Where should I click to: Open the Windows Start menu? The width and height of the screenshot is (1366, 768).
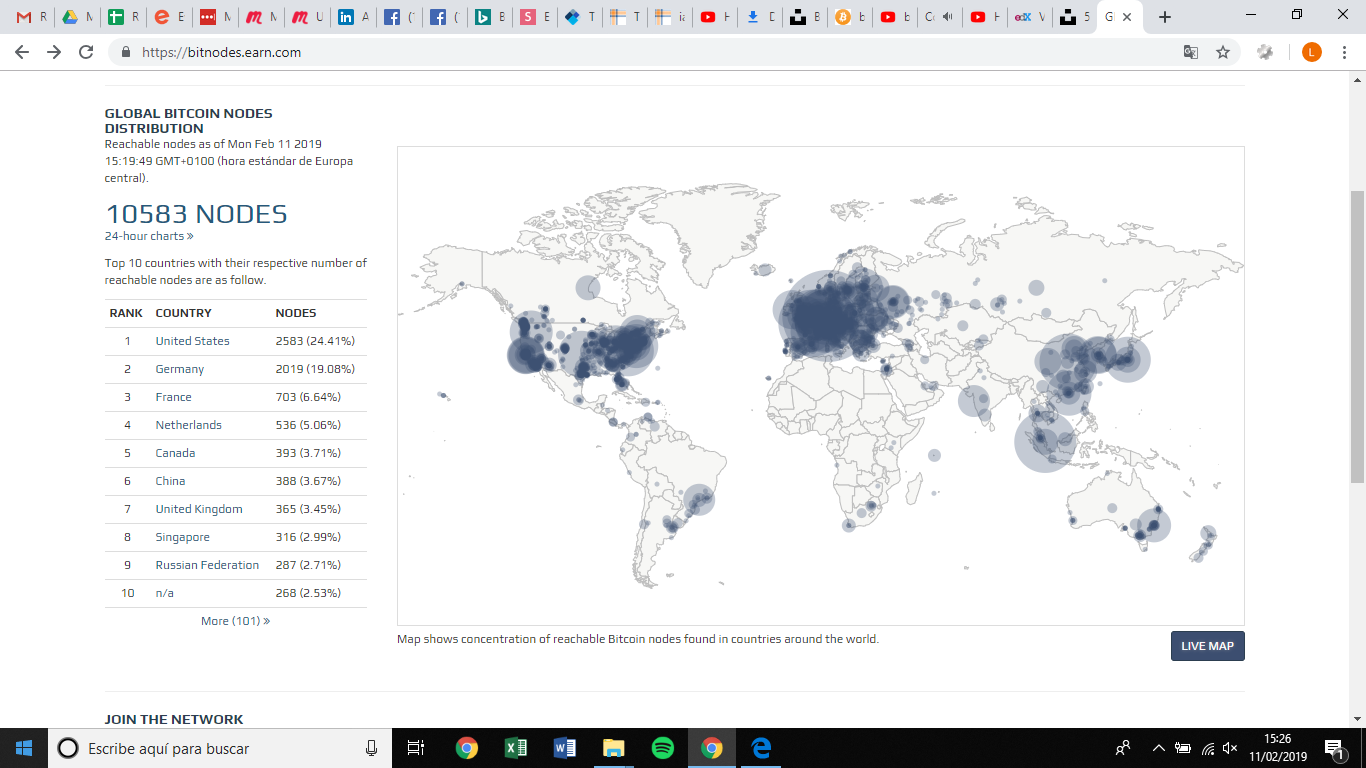(x=24, y=748)
